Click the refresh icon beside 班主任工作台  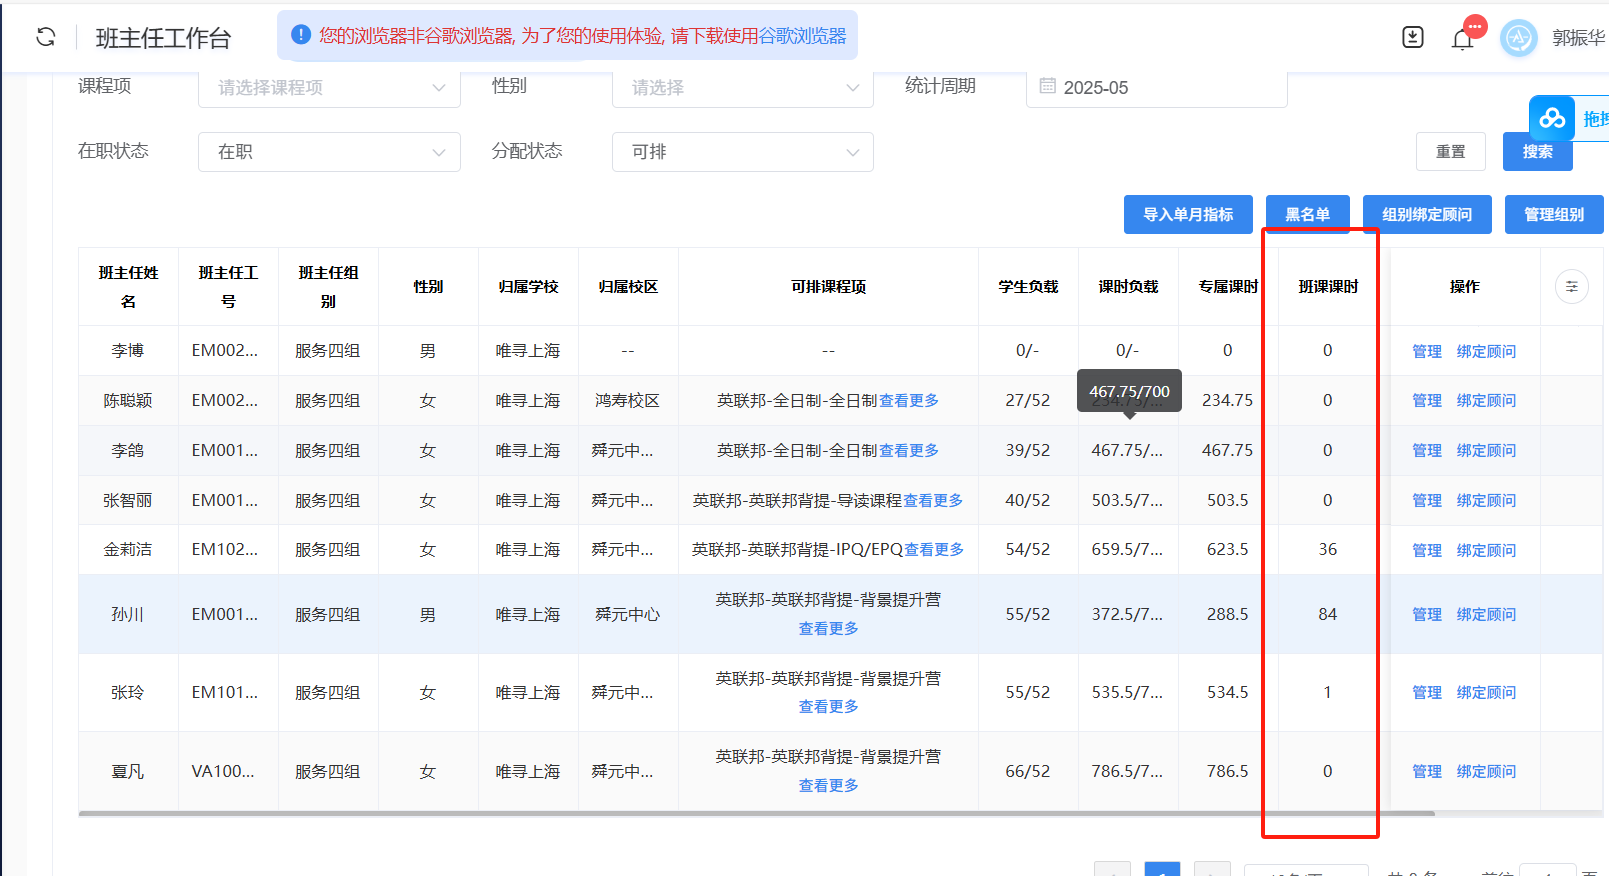point(46,37)
